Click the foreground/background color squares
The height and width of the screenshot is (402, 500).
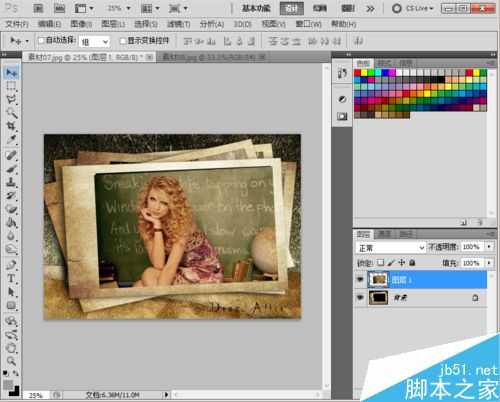coord(11,388)
